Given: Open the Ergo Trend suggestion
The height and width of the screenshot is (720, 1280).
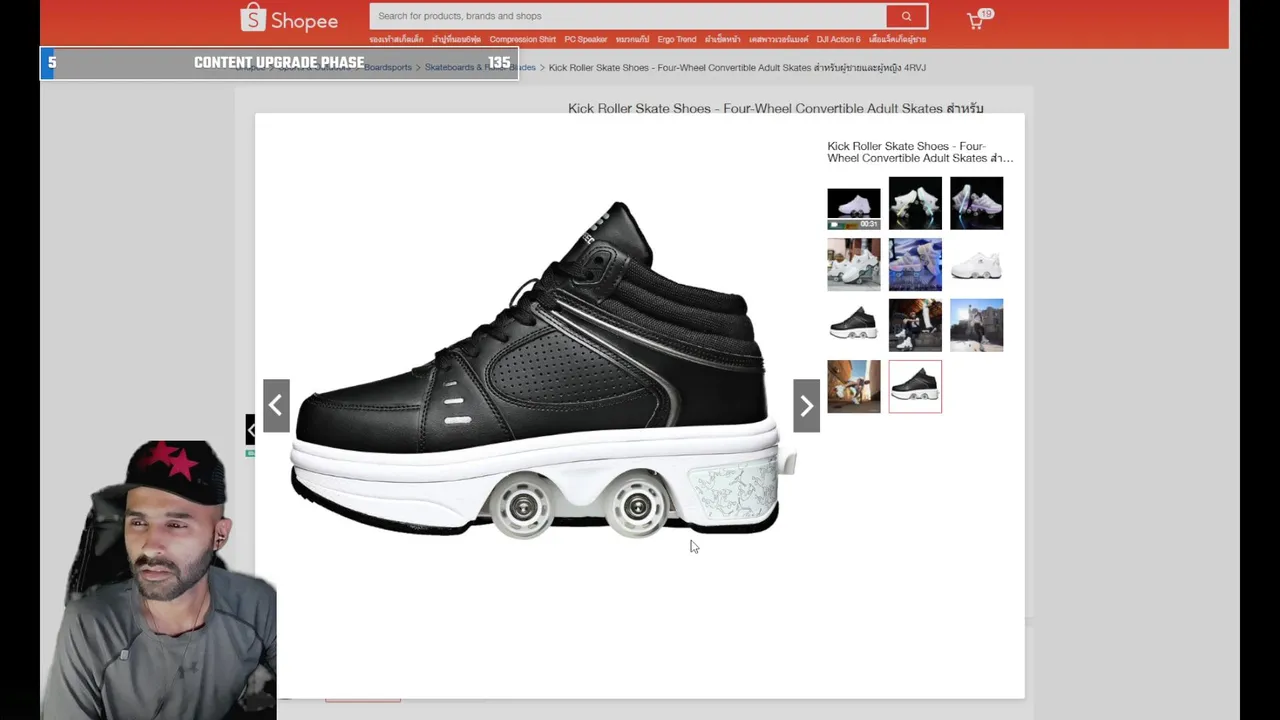Looking at the screenshot, I should click(676, 39).
